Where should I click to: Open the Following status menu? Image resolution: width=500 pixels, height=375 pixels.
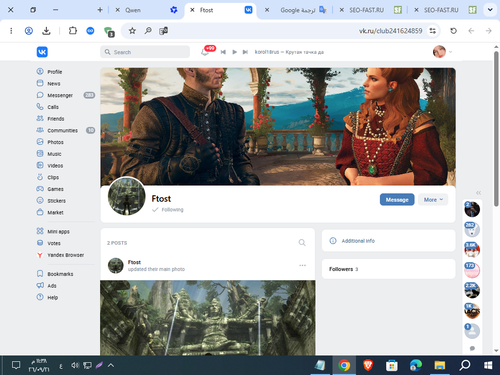click(168, 210)
